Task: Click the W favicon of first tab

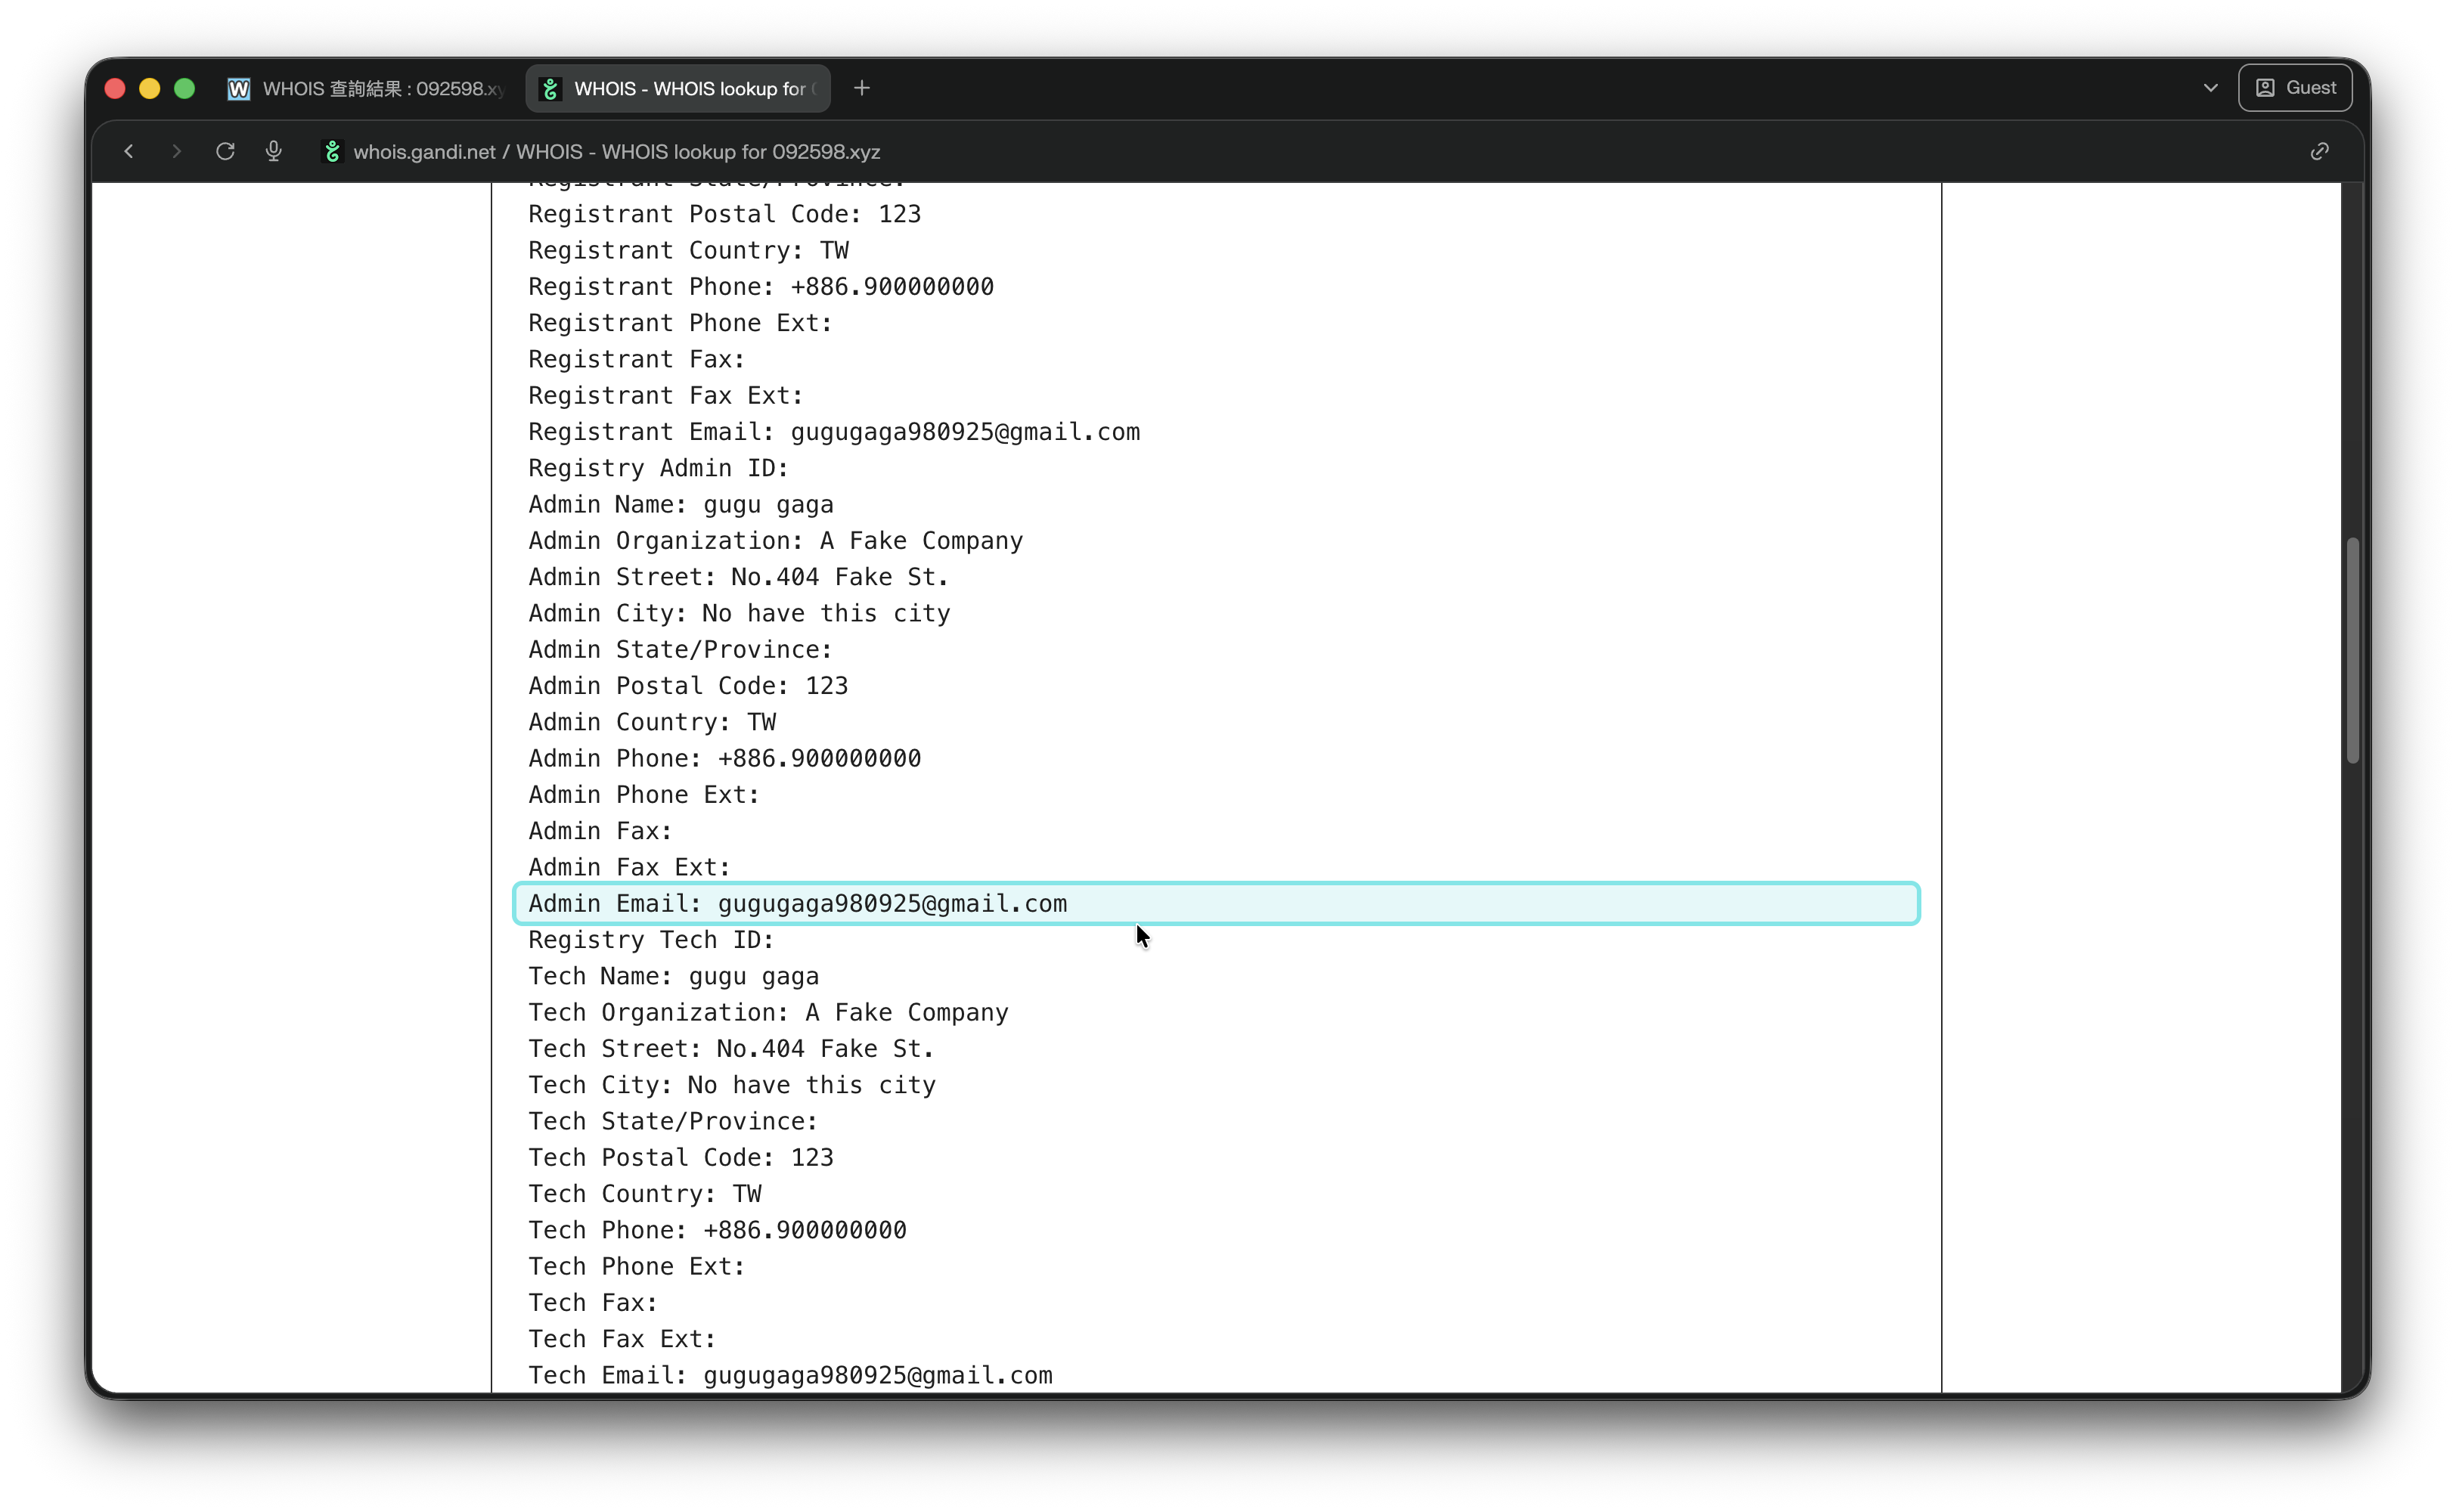Action: click(x=238, y=89)
